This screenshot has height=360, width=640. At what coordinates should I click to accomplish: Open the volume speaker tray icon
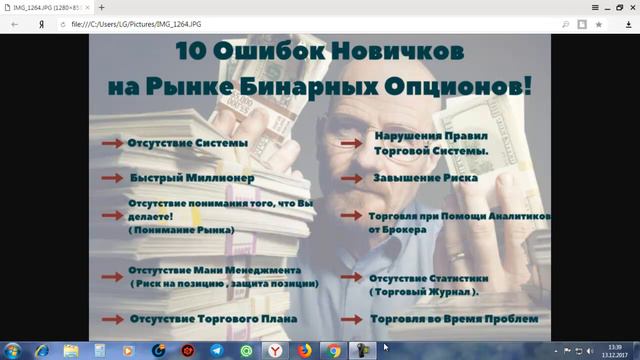pos(590,351)
